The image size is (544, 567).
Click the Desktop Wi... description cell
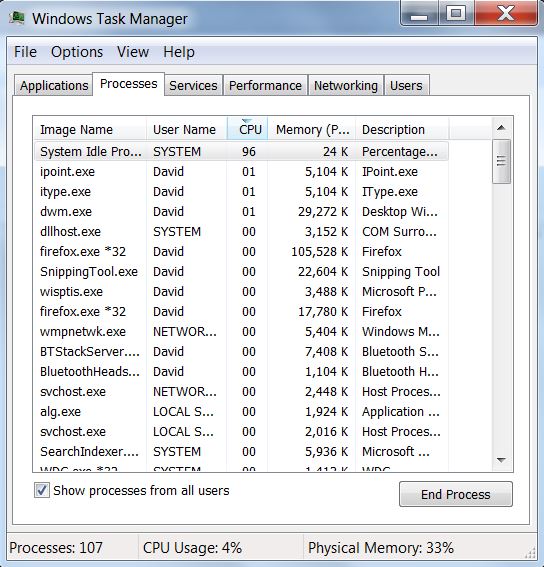400,212
